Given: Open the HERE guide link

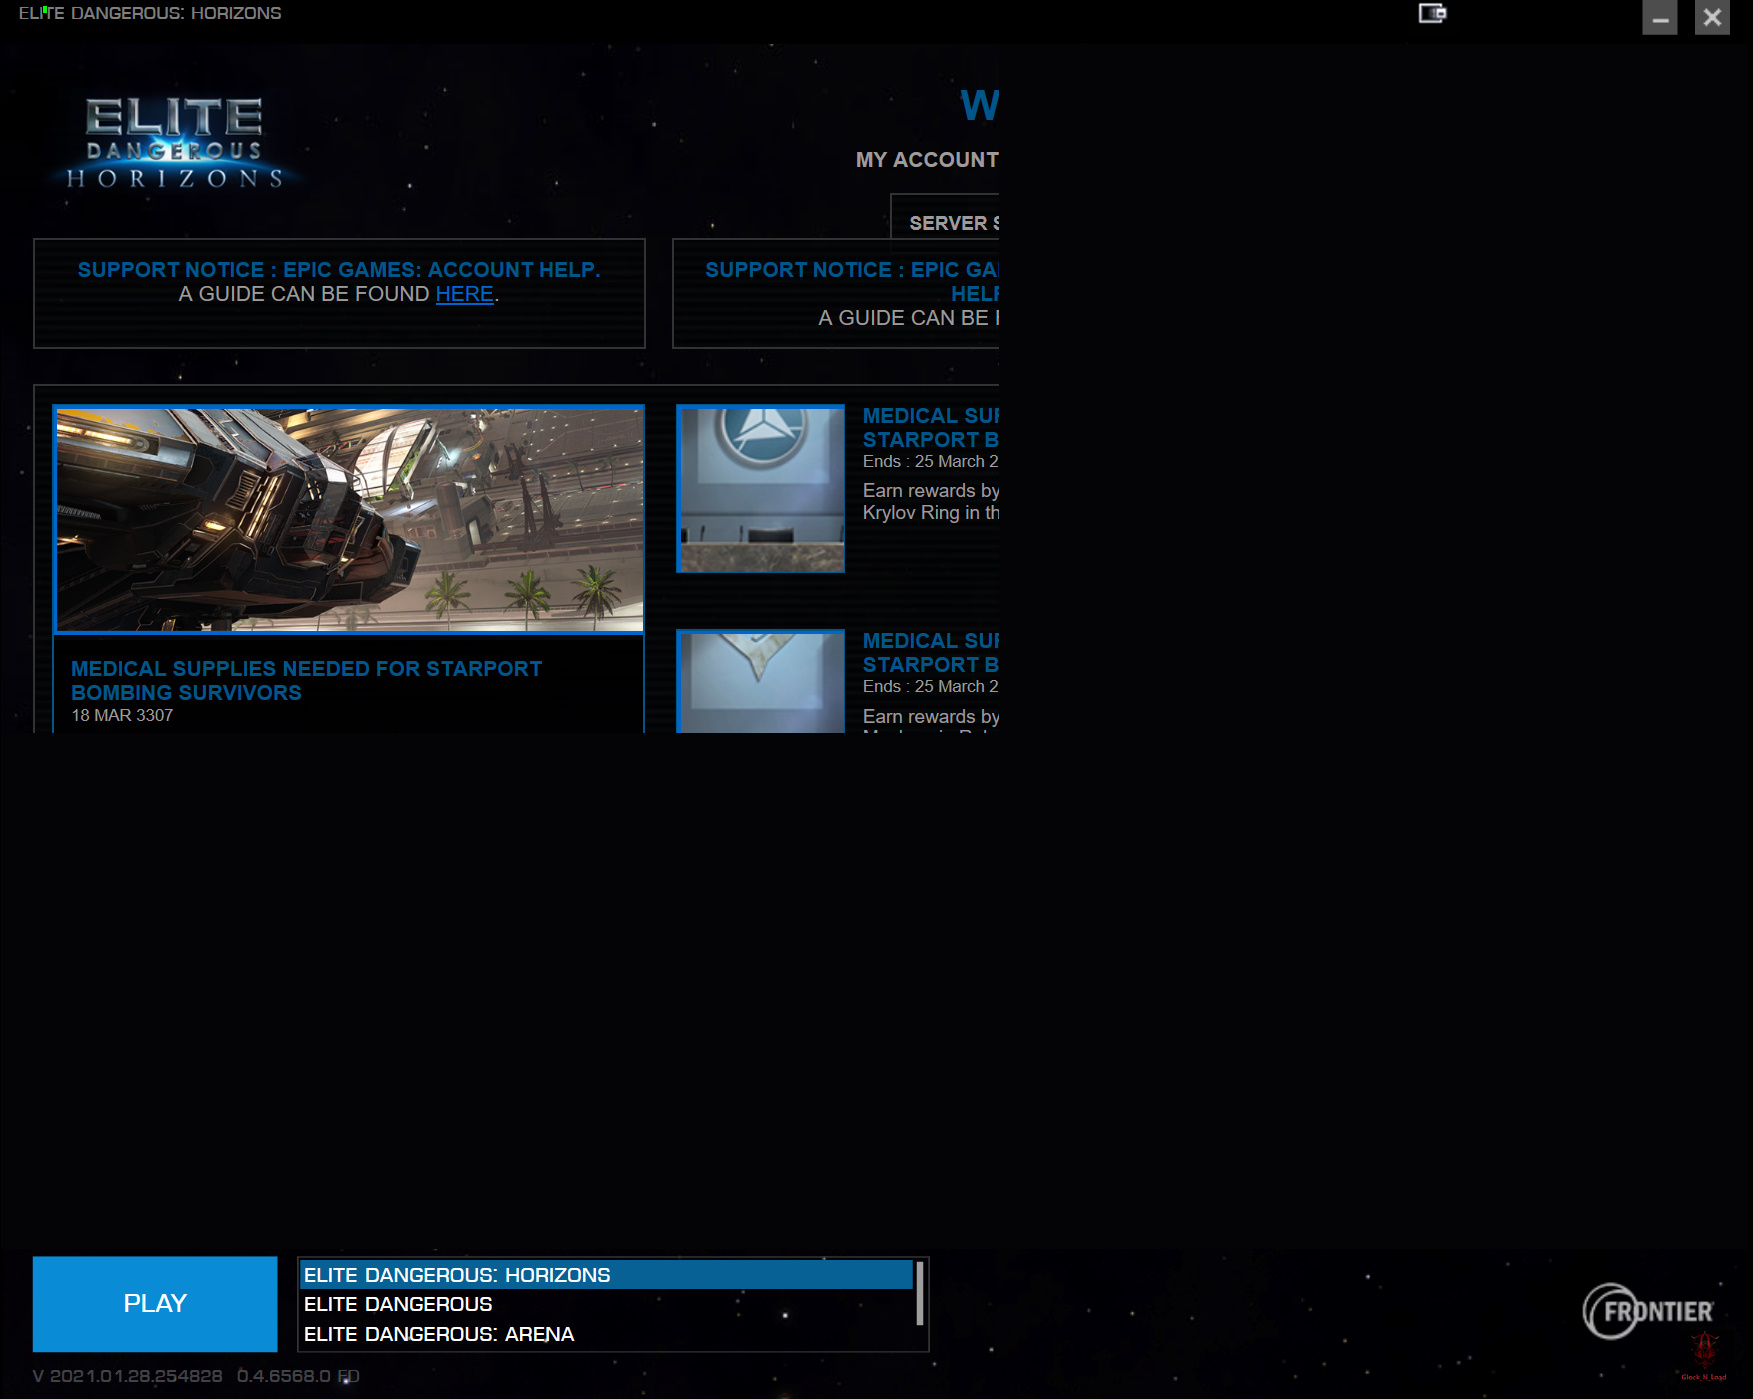Looking at the screenshot, I should pyautogui.click(x=464, y=294).
